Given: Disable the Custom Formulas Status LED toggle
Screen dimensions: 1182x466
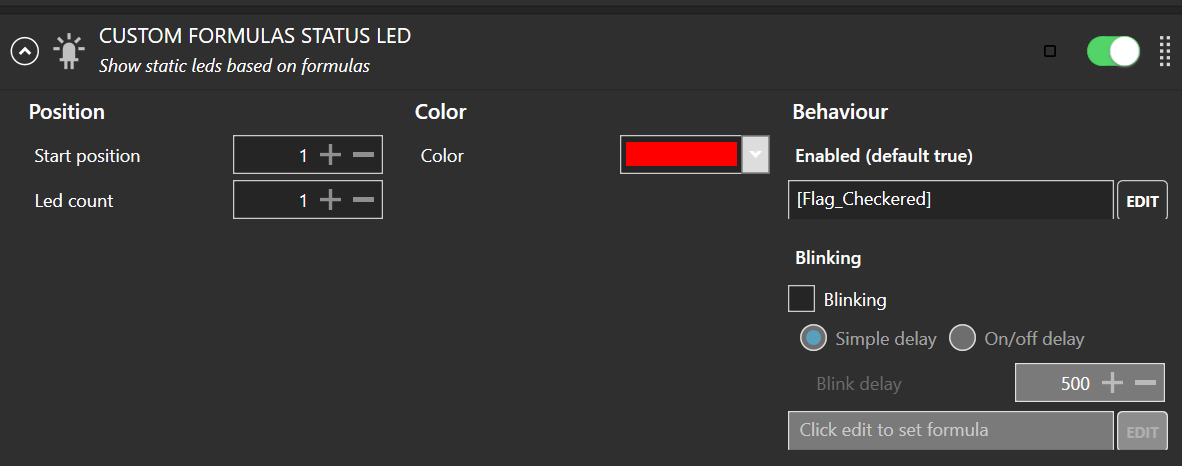Looking at the screenshot, I should [x=1113, y=51].
